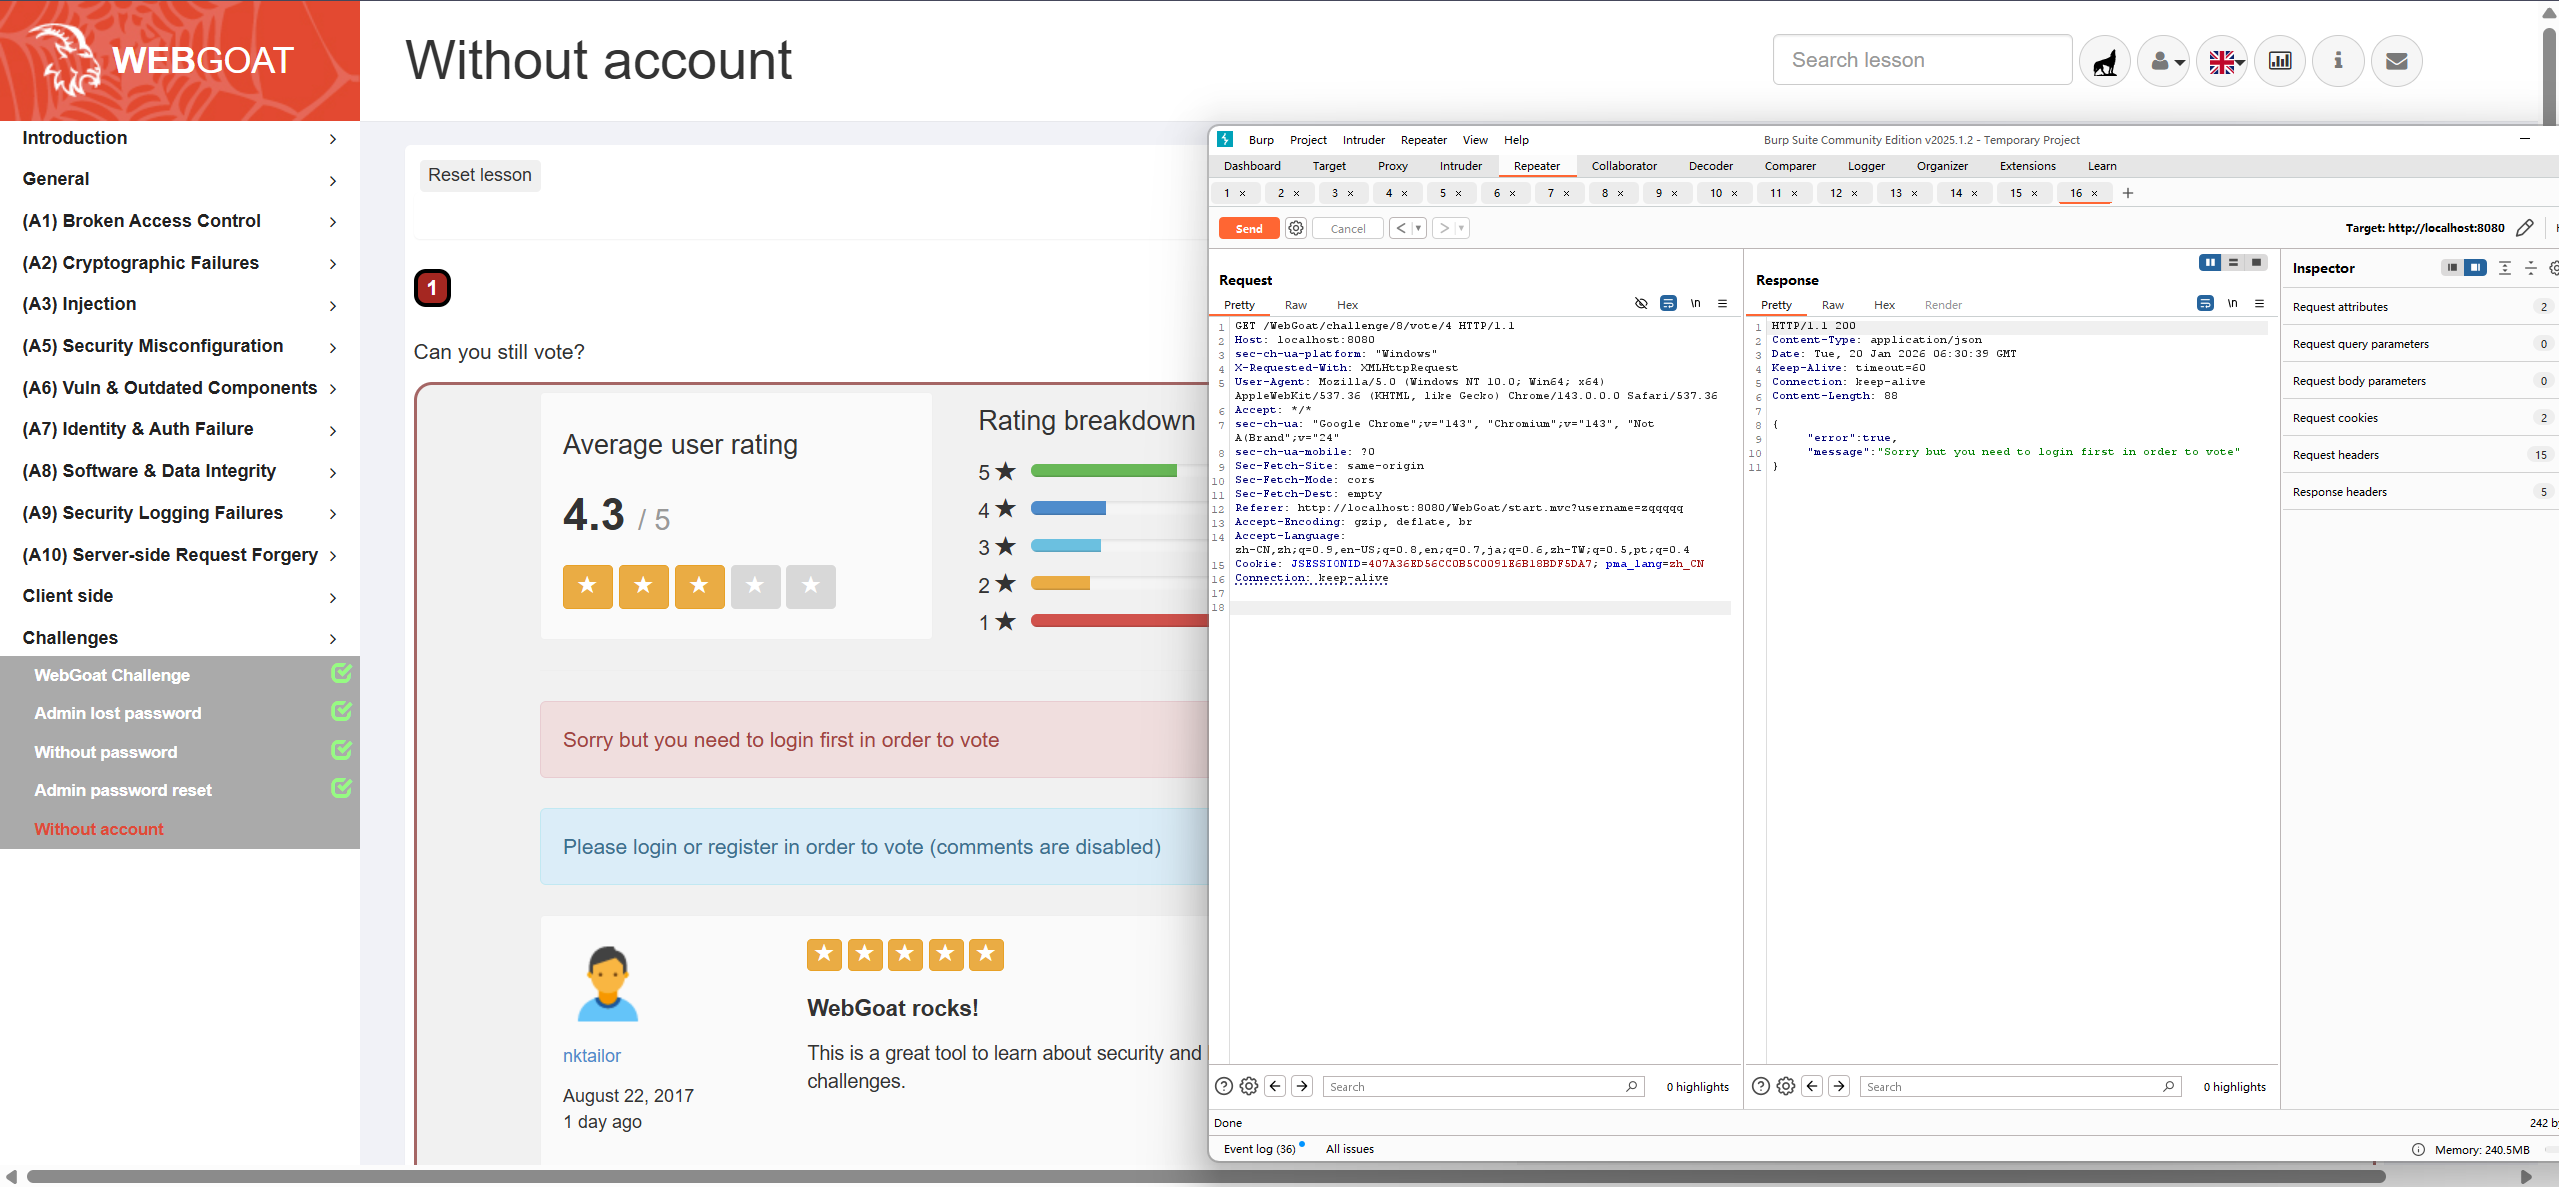Image resolution: width=2559 pixels, height=1187 pixels.
Task: Toggle hide non-printable characters eye icon
Action: [x=1641, y=304]
